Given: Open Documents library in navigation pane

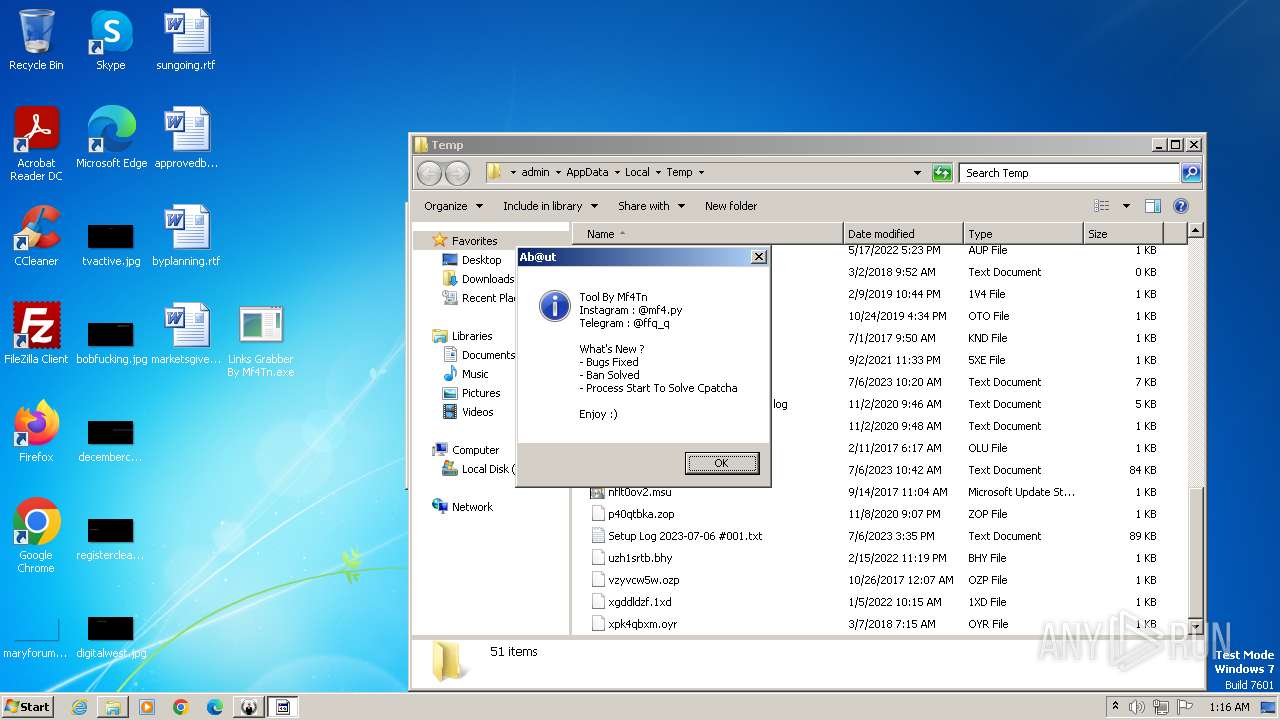Looking at the screenshot, I should pyautogui.click(x=488, y=355).
